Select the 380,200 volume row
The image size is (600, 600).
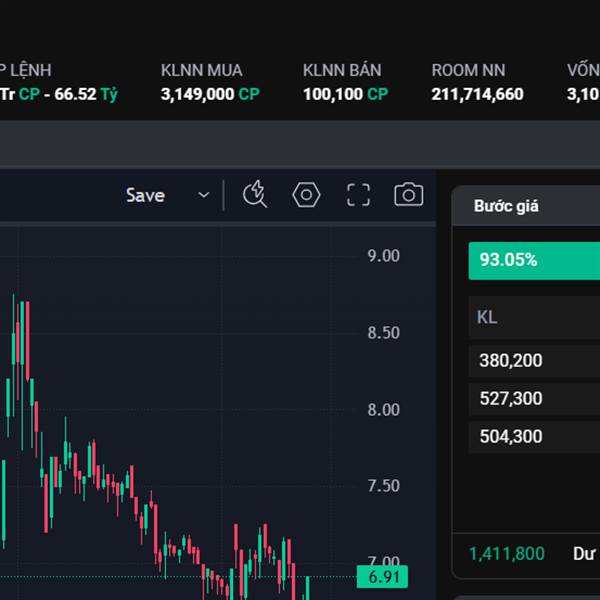[510, 361]
